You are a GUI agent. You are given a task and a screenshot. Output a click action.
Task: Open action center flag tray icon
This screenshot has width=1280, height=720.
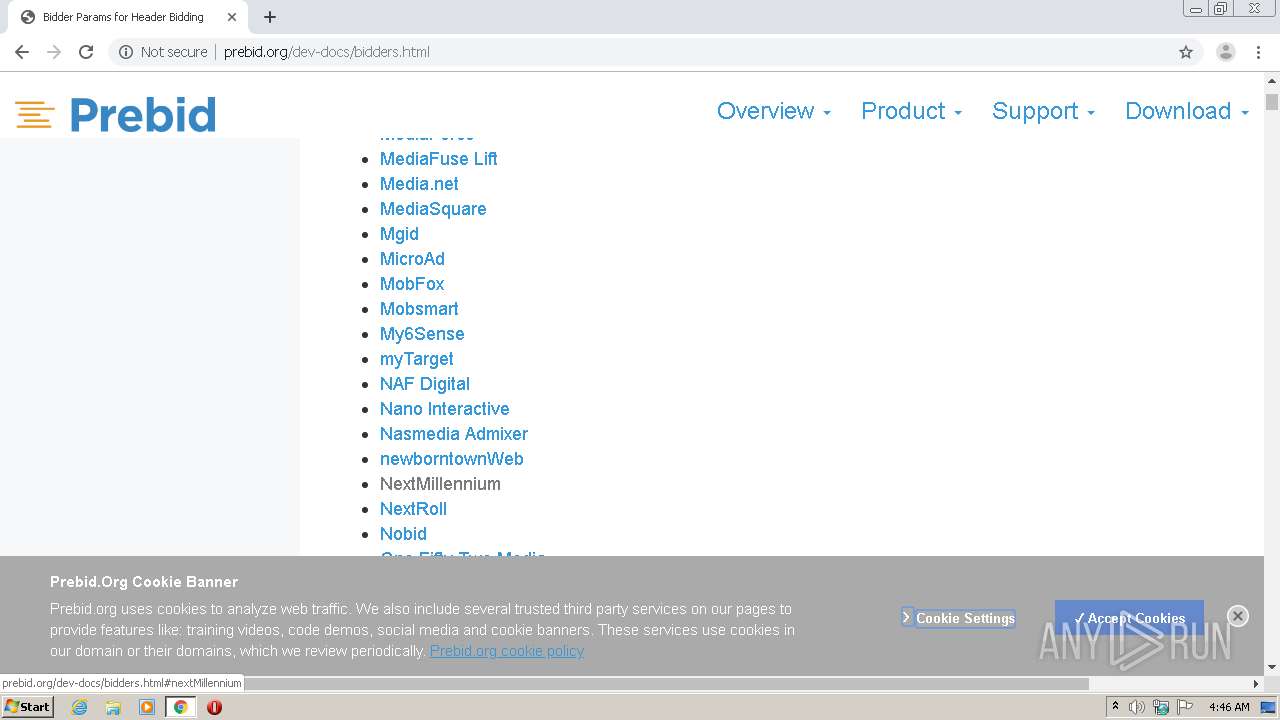[1185, 707]
